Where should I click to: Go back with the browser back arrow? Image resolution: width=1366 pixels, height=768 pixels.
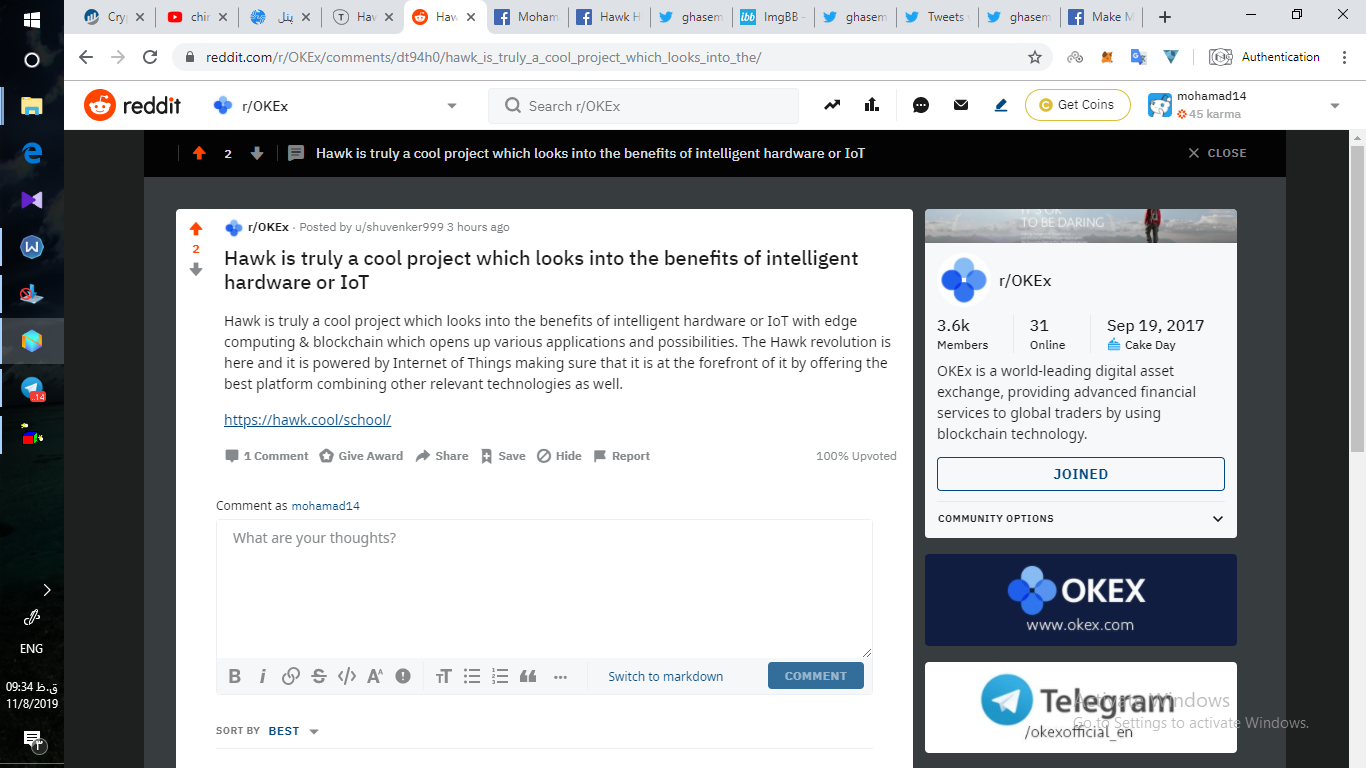tap(86, 57)
